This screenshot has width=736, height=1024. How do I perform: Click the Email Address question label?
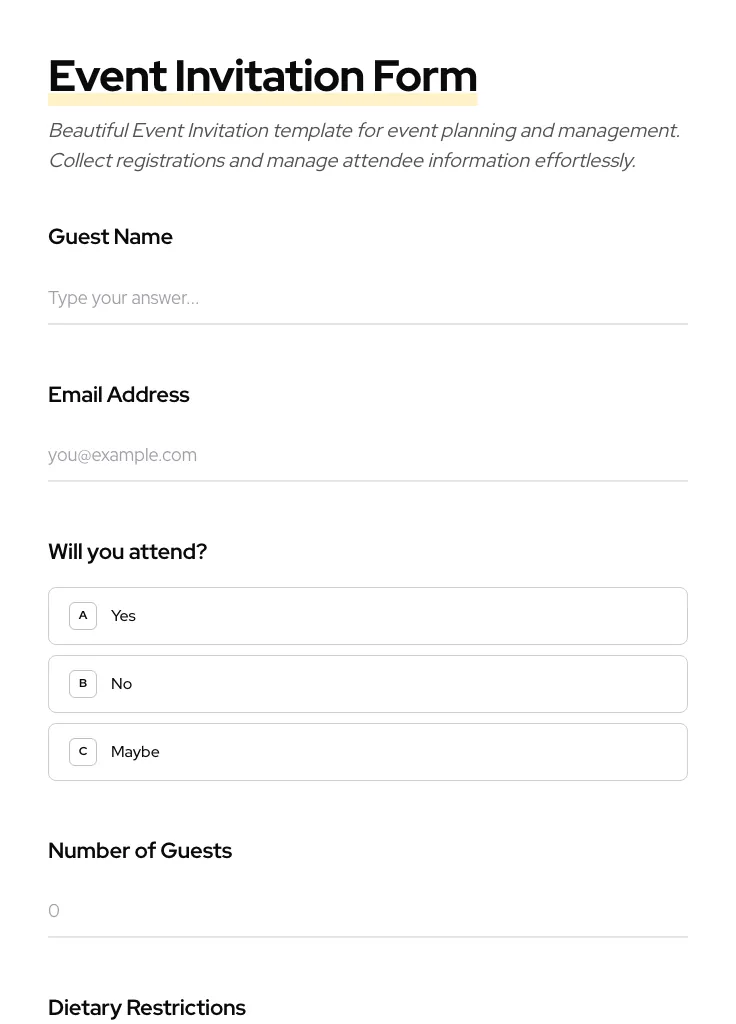pos(118,395)
